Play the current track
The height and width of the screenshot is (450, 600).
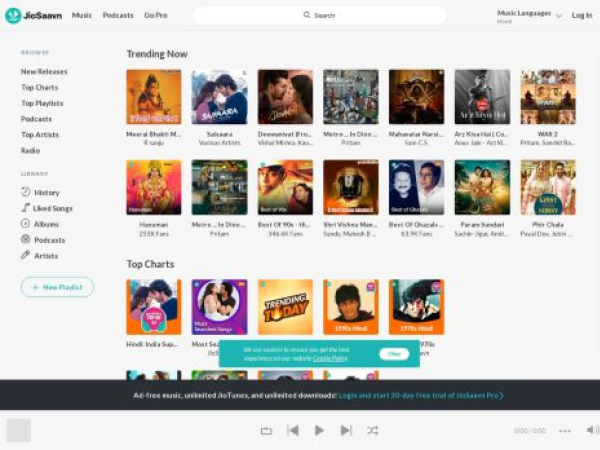point(319,430)
